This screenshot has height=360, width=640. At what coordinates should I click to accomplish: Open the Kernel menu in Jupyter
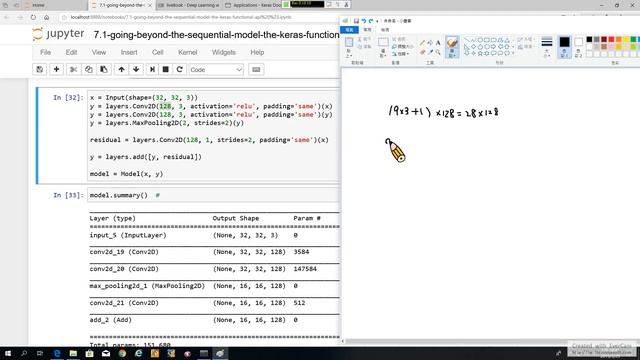(187, 52)
